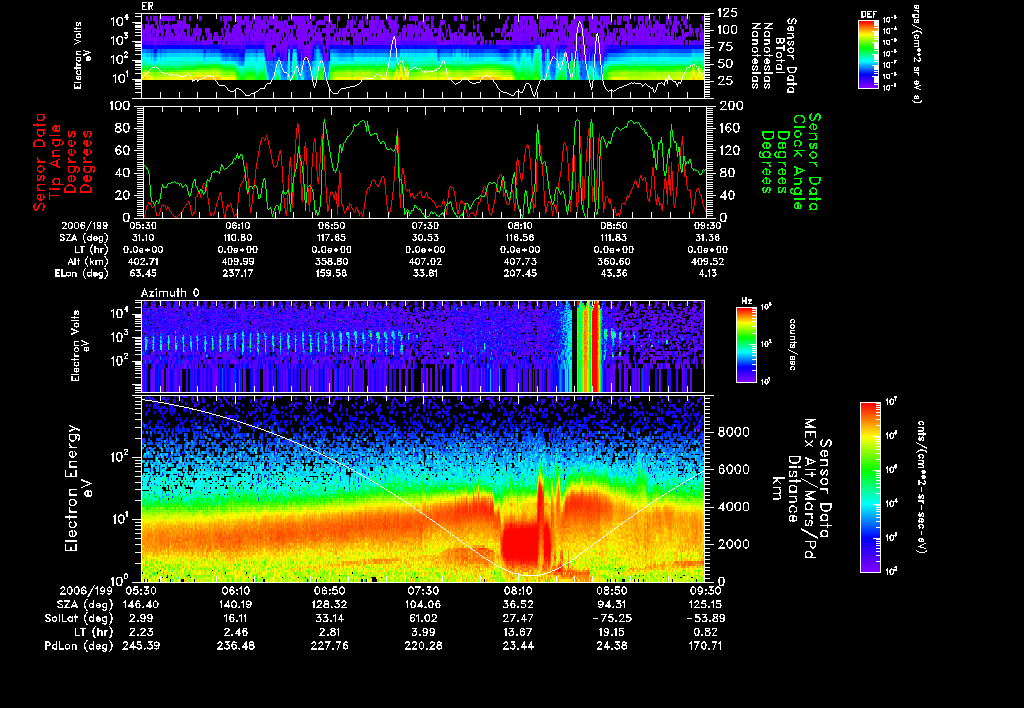
Task: Click SolLat value -53.89
Action: click(706, 618)
